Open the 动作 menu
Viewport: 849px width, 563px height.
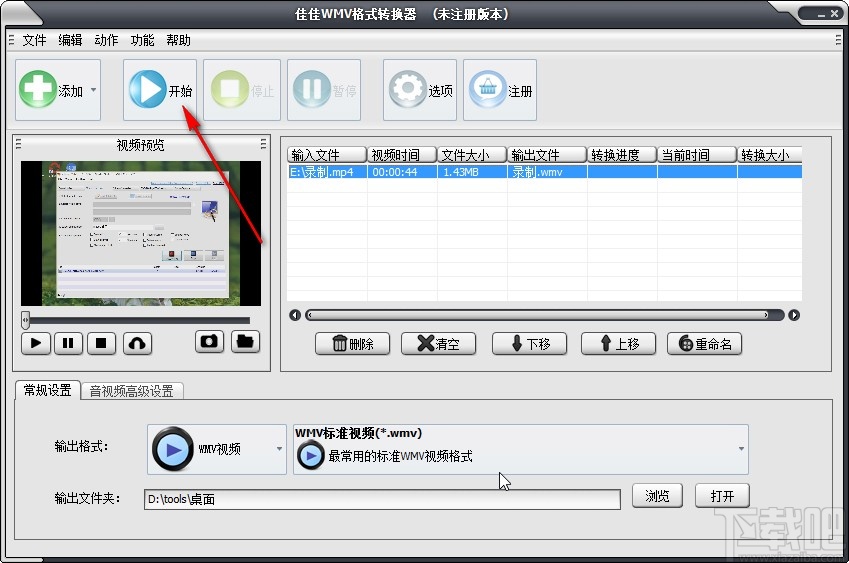coord(106,40)
